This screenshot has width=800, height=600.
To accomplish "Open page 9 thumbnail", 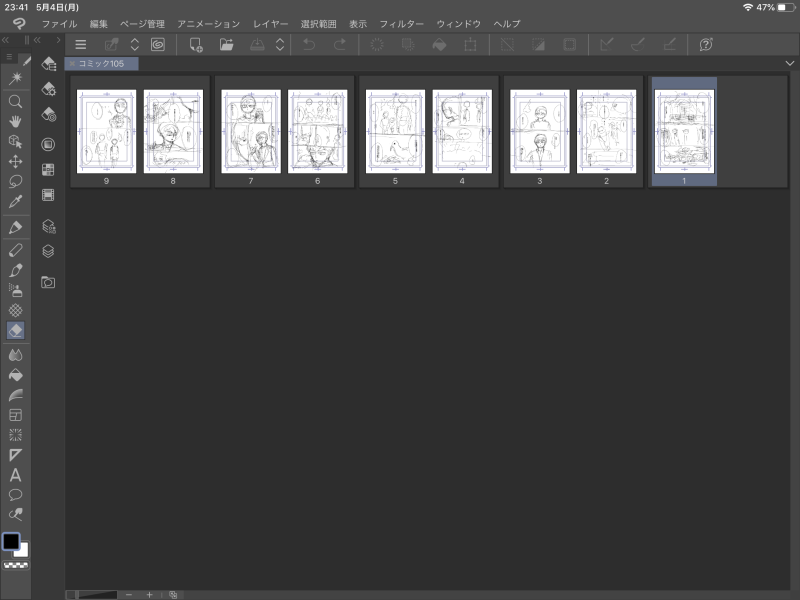I will (106, 132).
